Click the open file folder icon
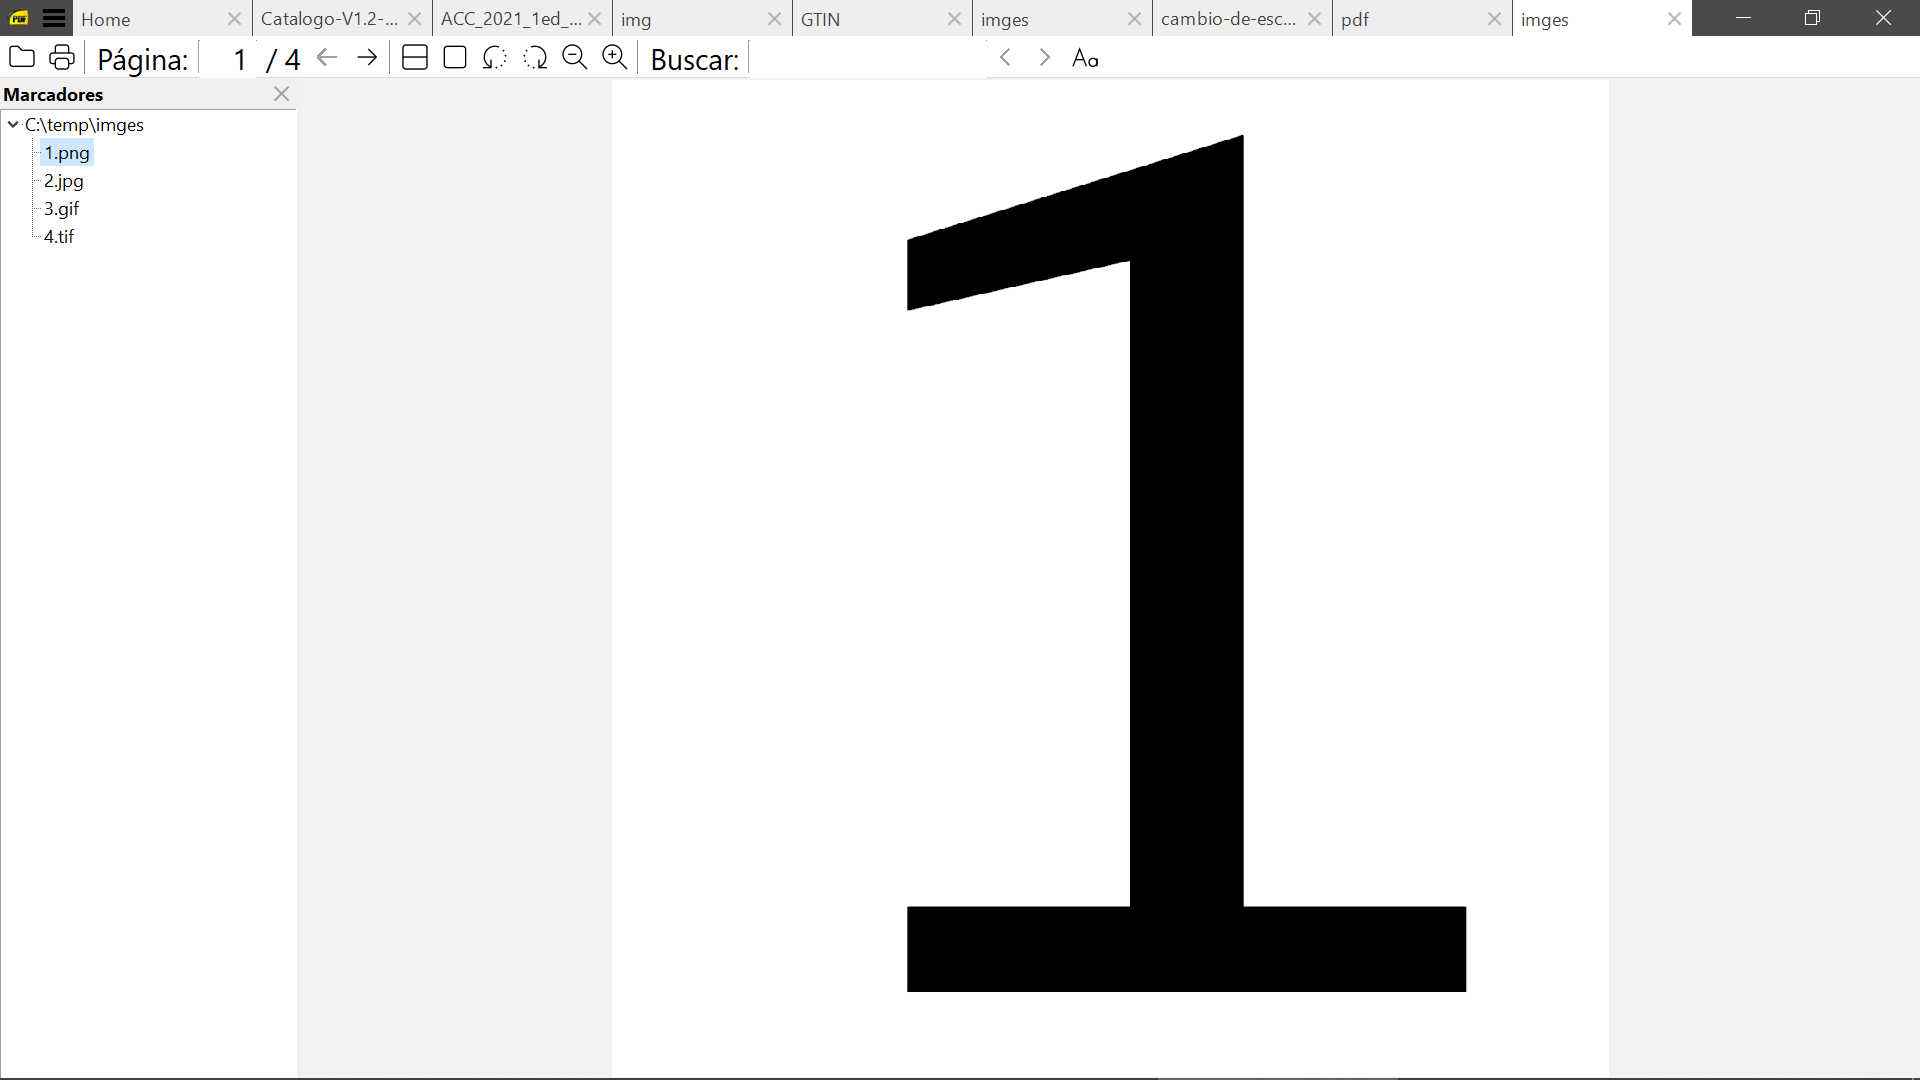 (x=22, y=58)
